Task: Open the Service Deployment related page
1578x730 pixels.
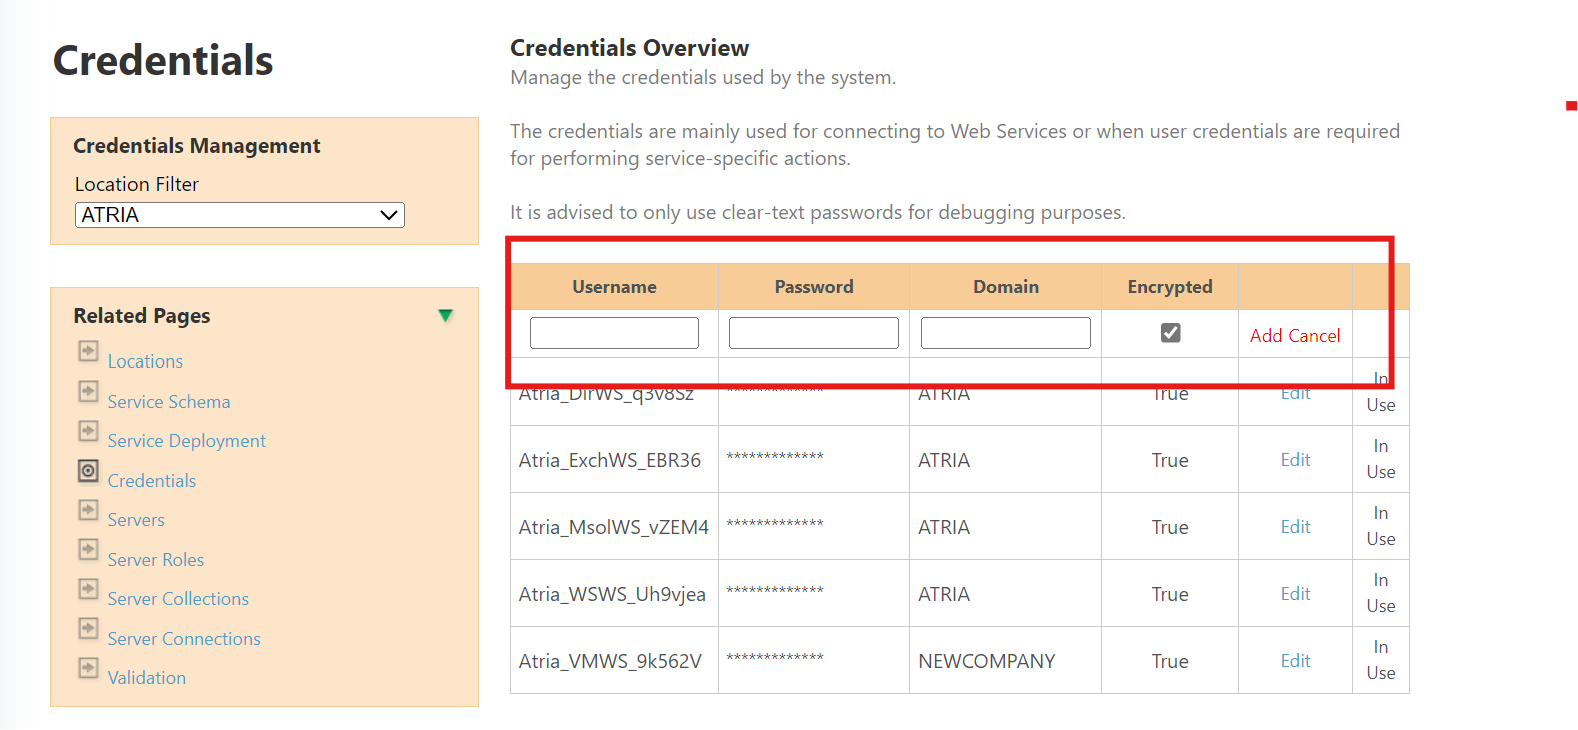Action: click(x=186, y=440)
